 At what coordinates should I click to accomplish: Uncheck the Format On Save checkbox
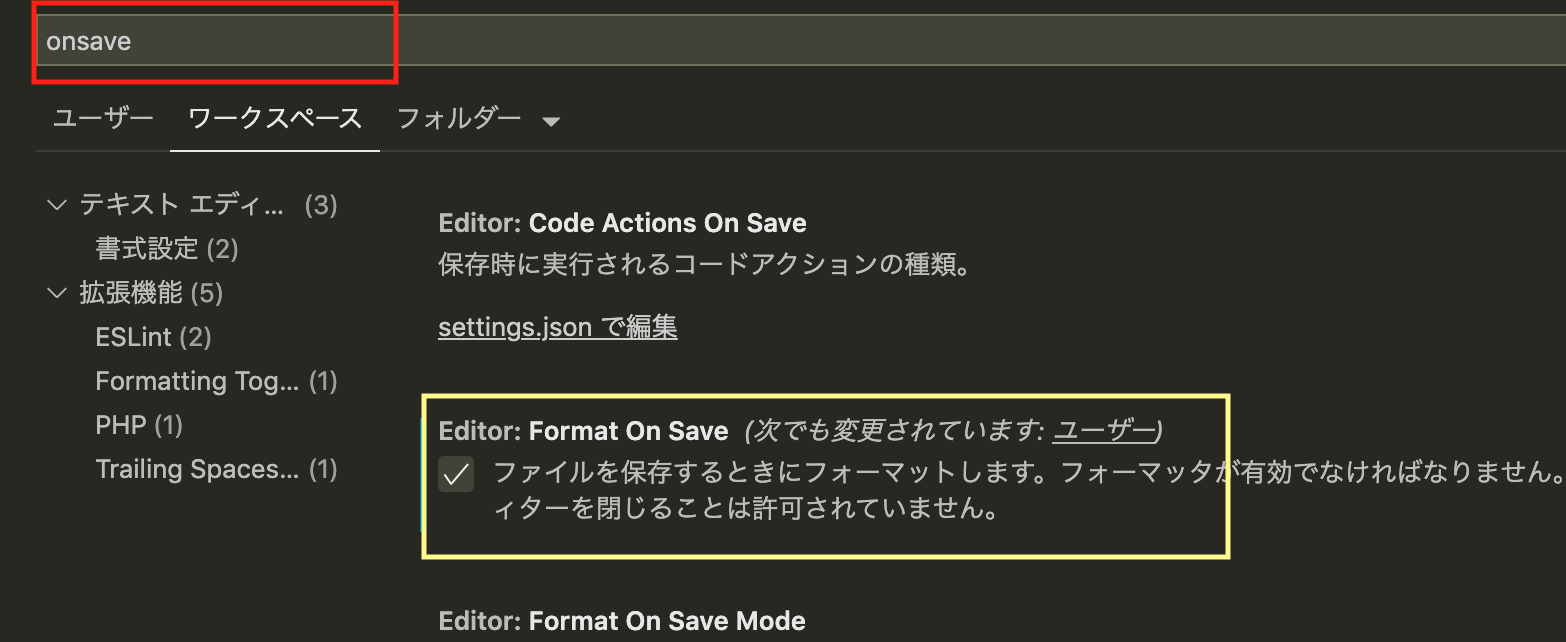[x=456, y=475]
